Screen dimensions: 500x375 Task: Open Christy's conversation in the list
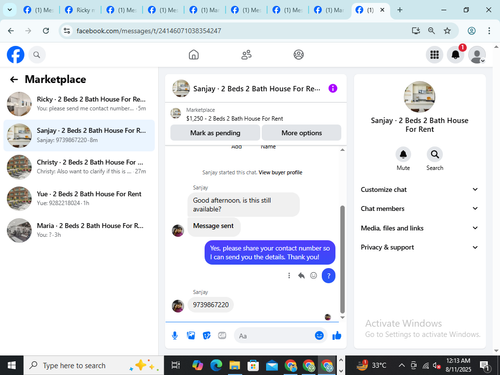point(79,167)
